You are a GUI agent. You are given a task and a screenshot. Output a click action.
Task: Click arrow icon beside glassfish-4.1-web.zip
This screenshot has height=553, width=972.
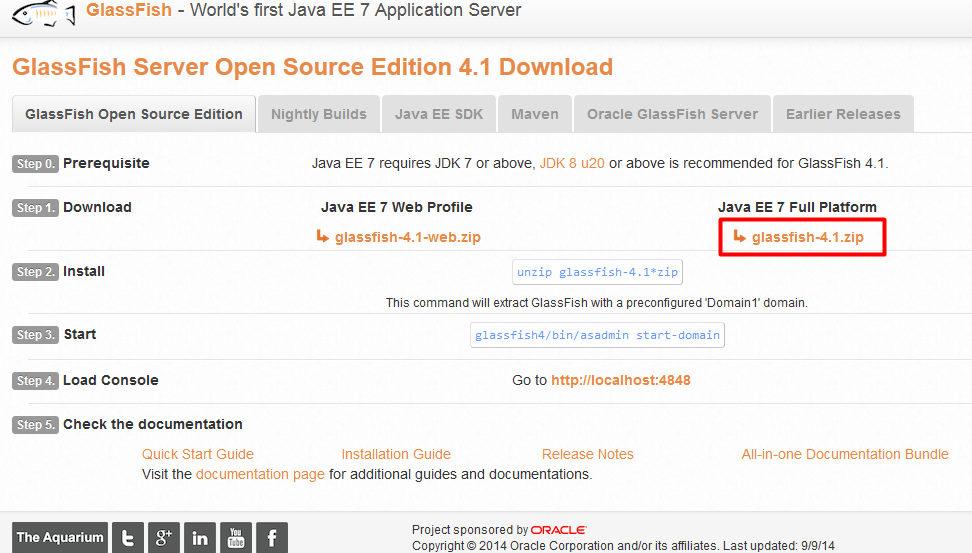(322, 236)
